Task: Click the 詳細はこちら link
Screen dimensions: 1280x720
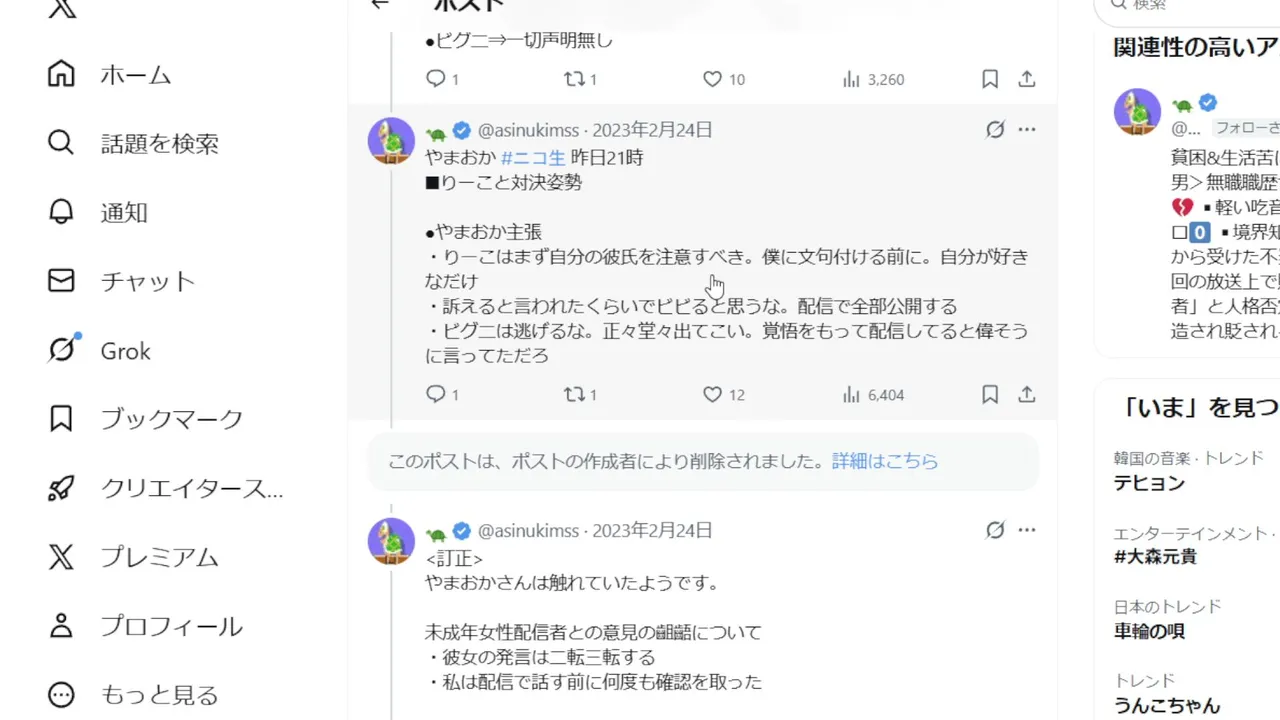Action: (x=885, y=461)
